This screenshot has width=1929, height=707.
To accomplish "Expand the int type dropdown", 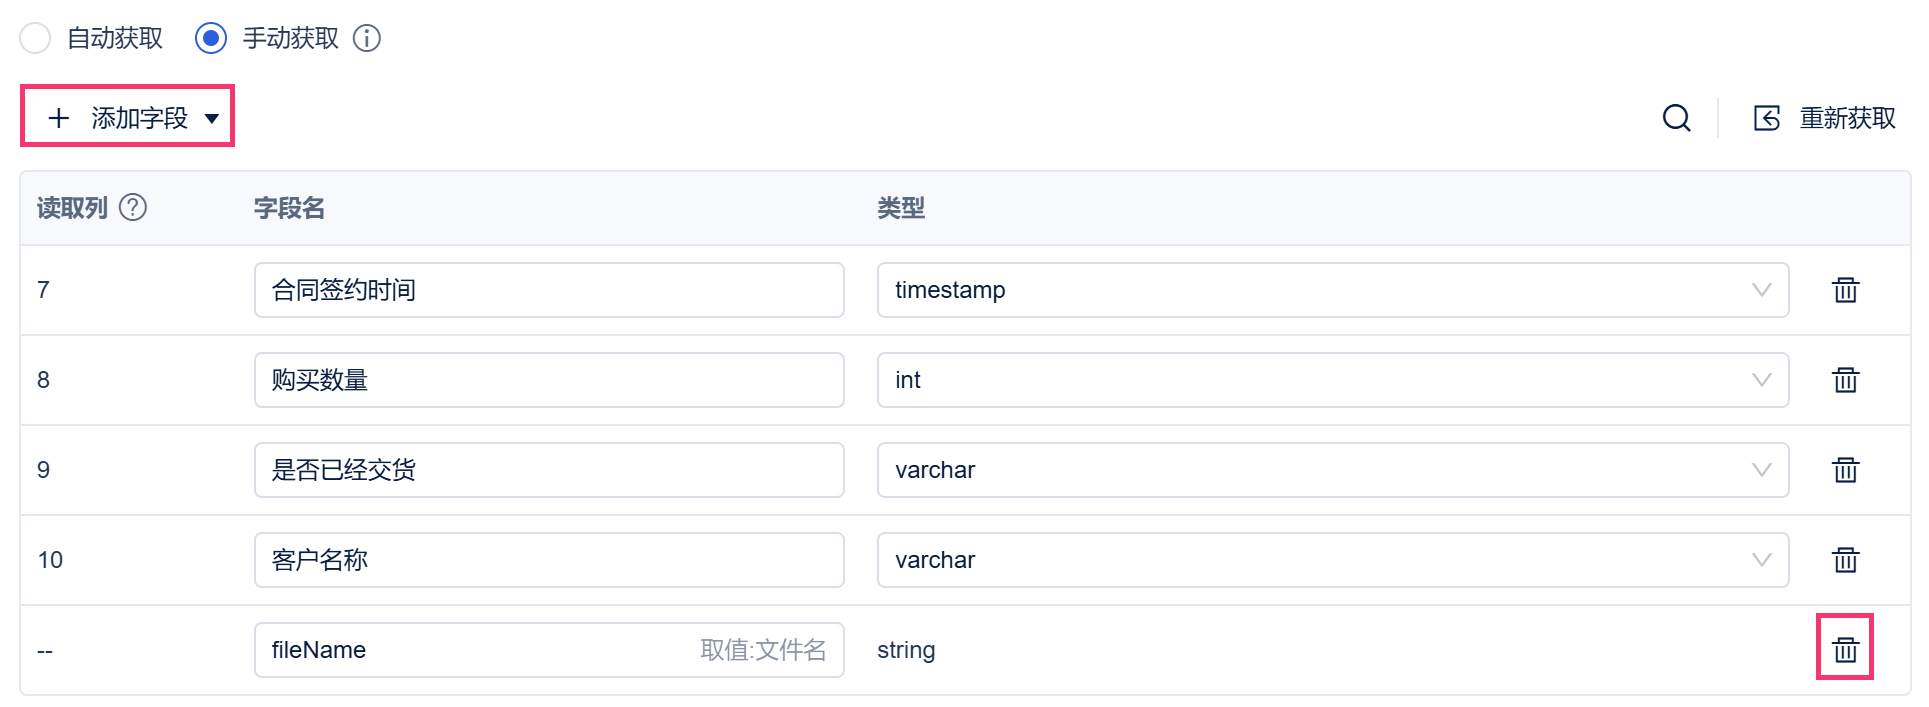I will click(x=1333, y=380).
